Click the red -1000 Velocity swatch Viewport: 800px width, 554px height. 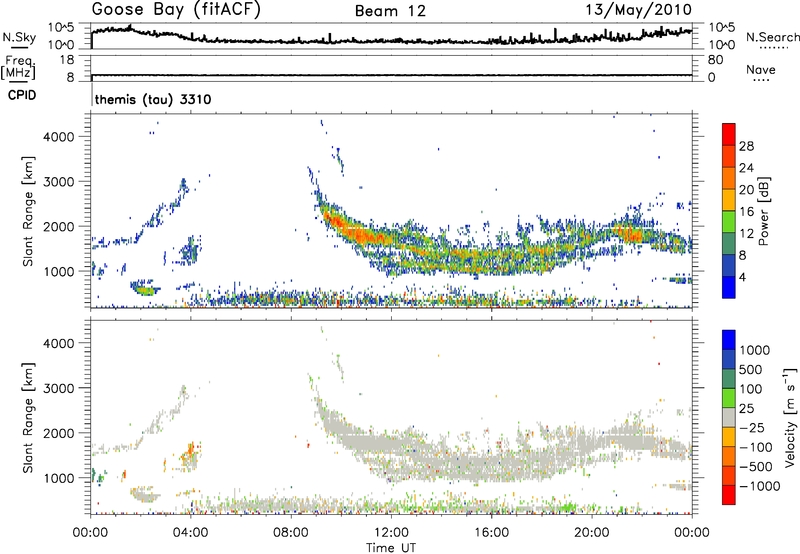pos(729,495)
